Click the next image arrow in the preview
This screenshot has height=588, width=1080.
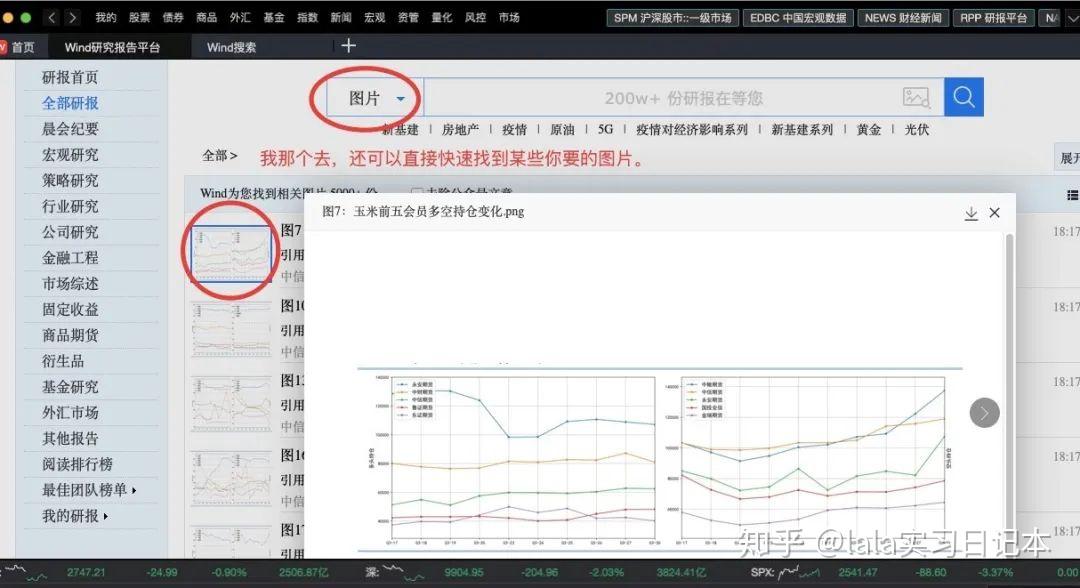pos(983,412)
